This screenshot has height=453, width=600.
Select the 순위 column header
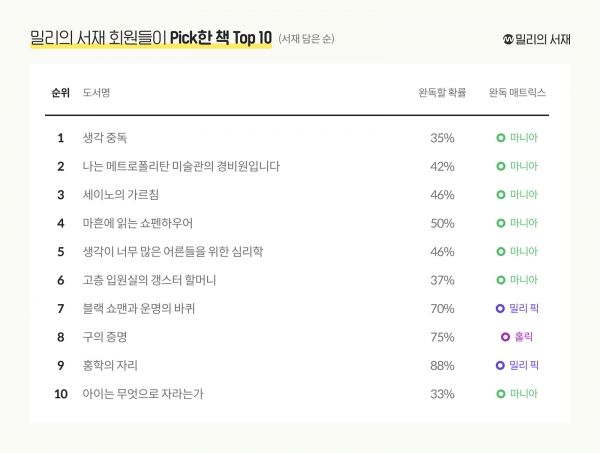(x=60, y=93)
